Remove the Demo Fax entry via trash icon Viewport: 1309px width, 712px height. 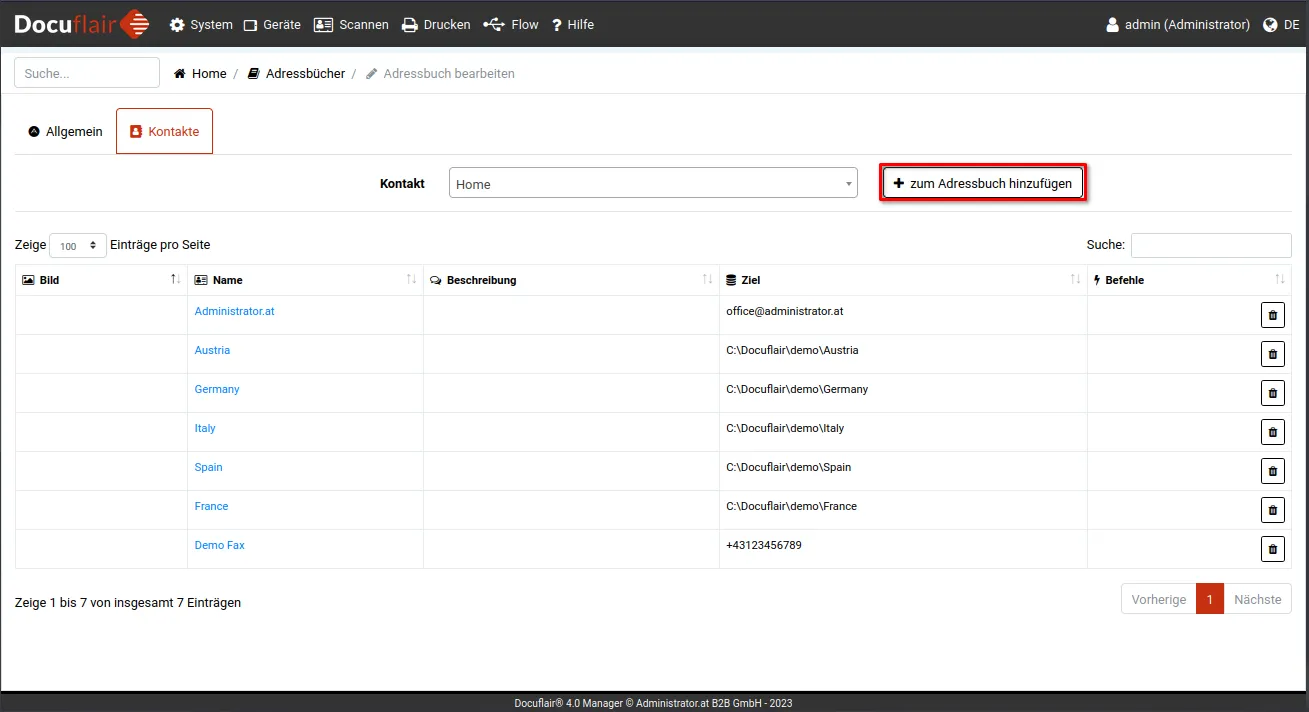click(1272, 549)
